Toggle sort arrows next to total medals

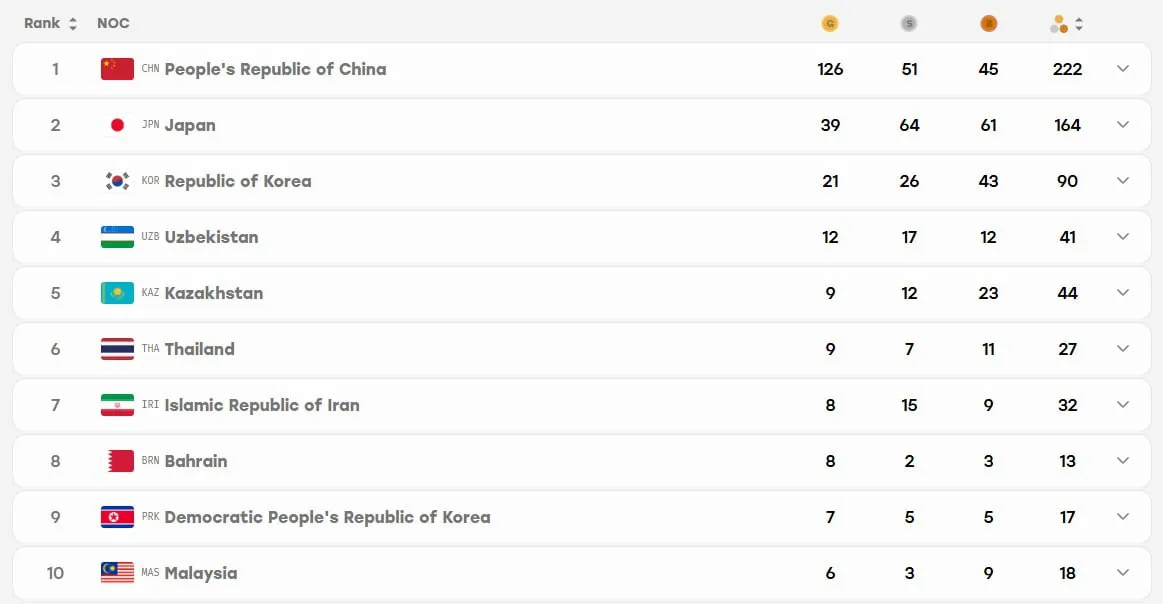[x=1079, y=24]
